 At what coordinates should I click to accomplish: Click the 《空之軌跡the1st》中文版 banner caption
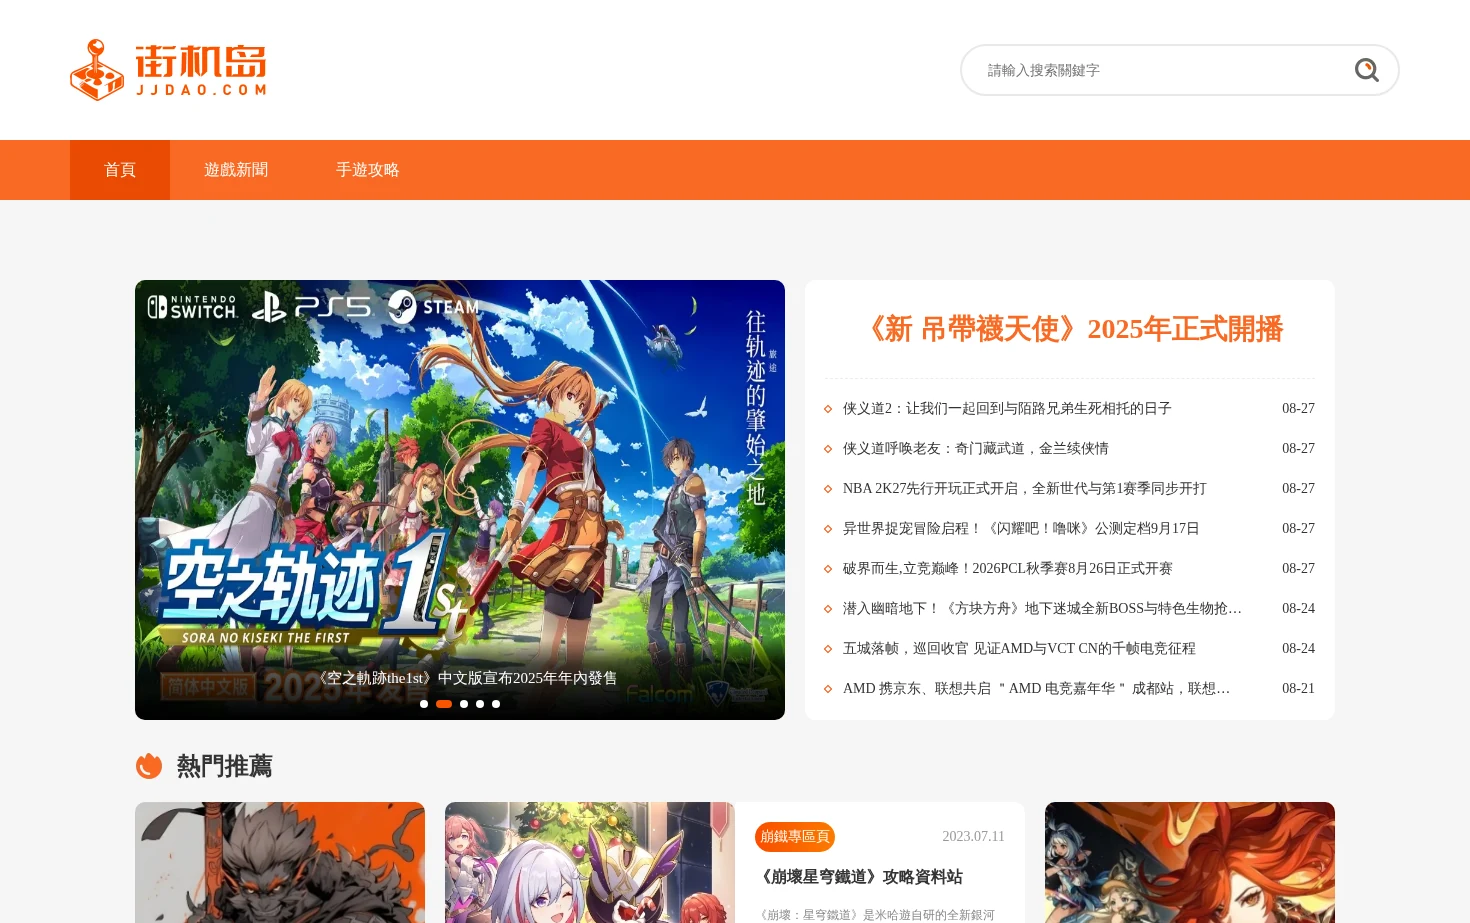(x=467, y=678)
